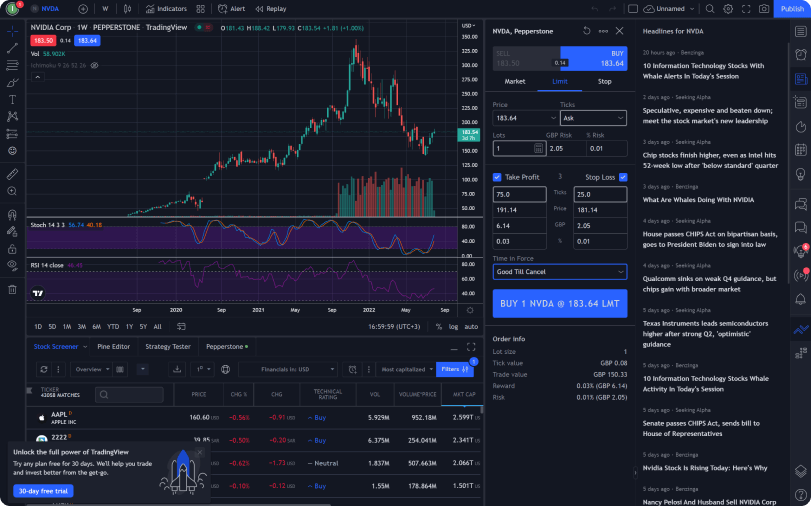Screen dimensions: 811x506
Task: Open the chart patterns tool
Action: click(12, 116)
